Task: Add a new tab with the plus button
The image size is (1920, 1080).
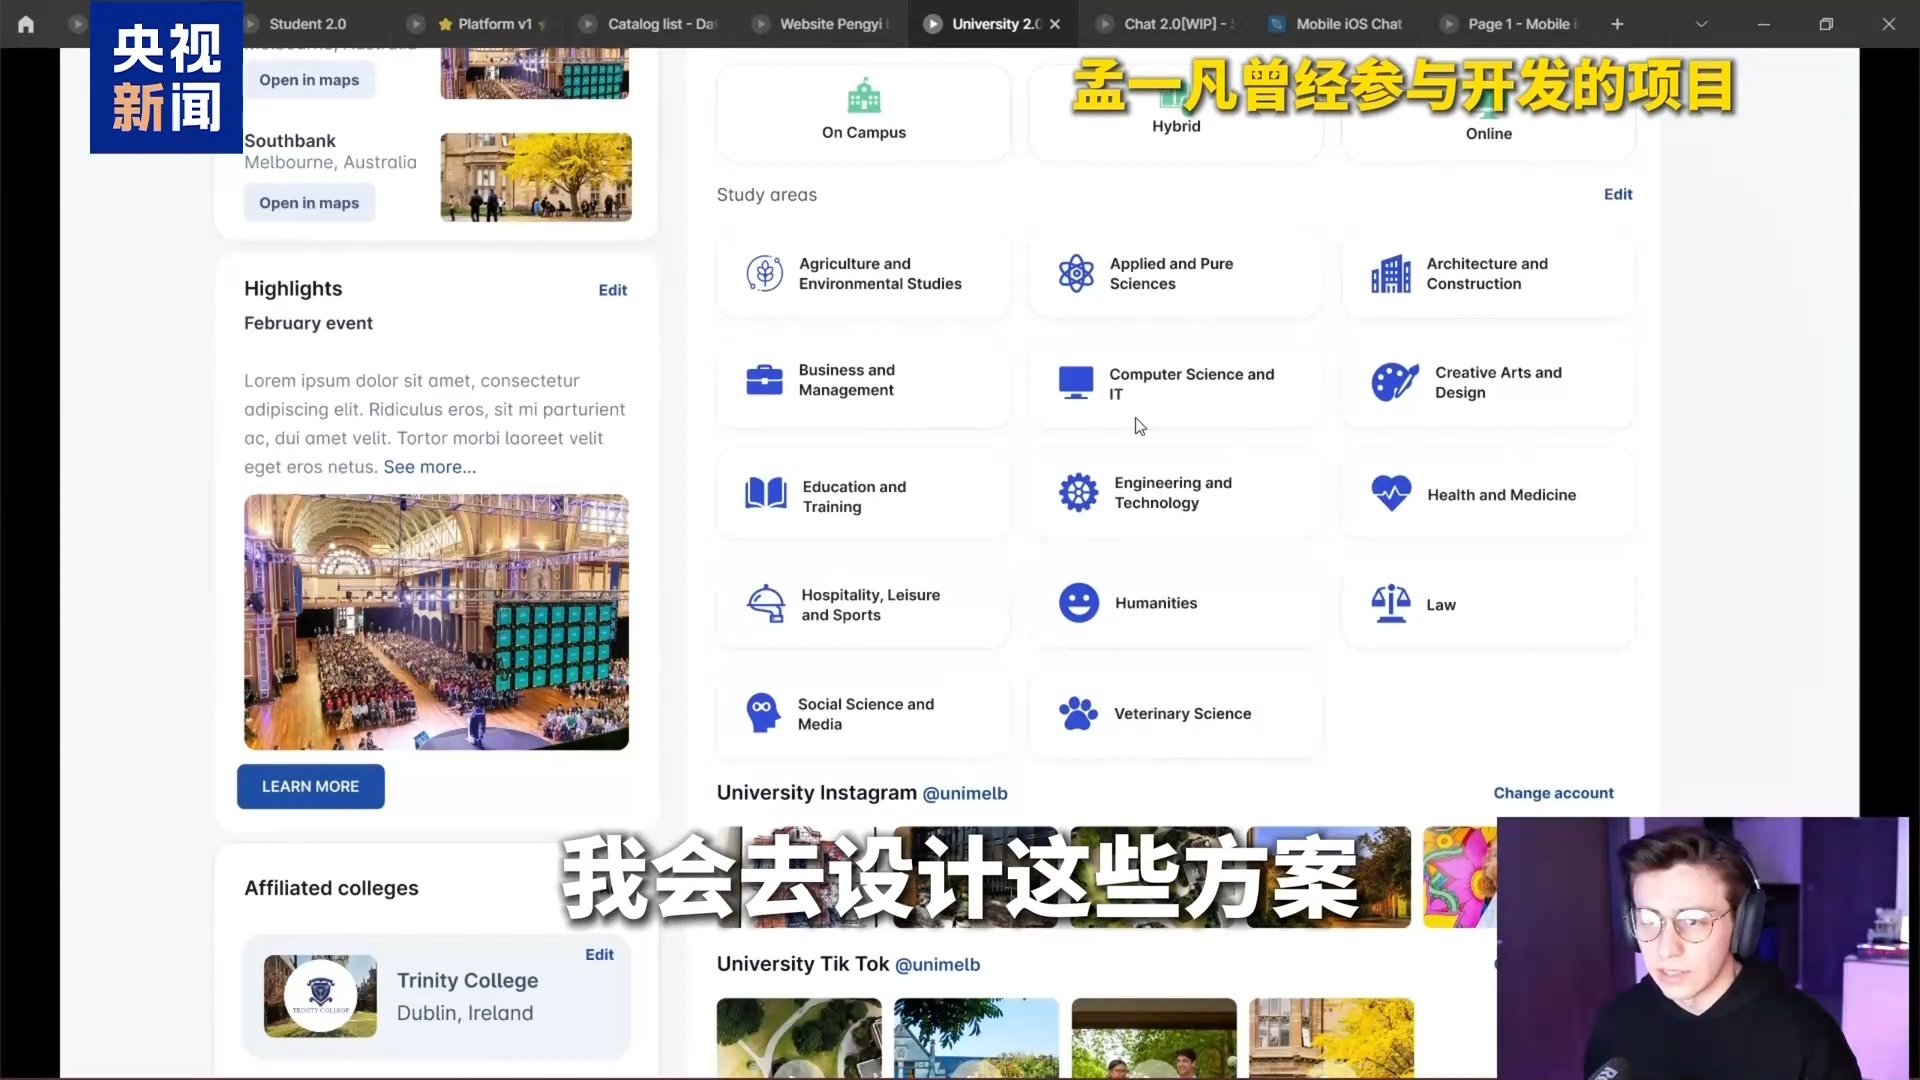Action: click(1617, 24)
